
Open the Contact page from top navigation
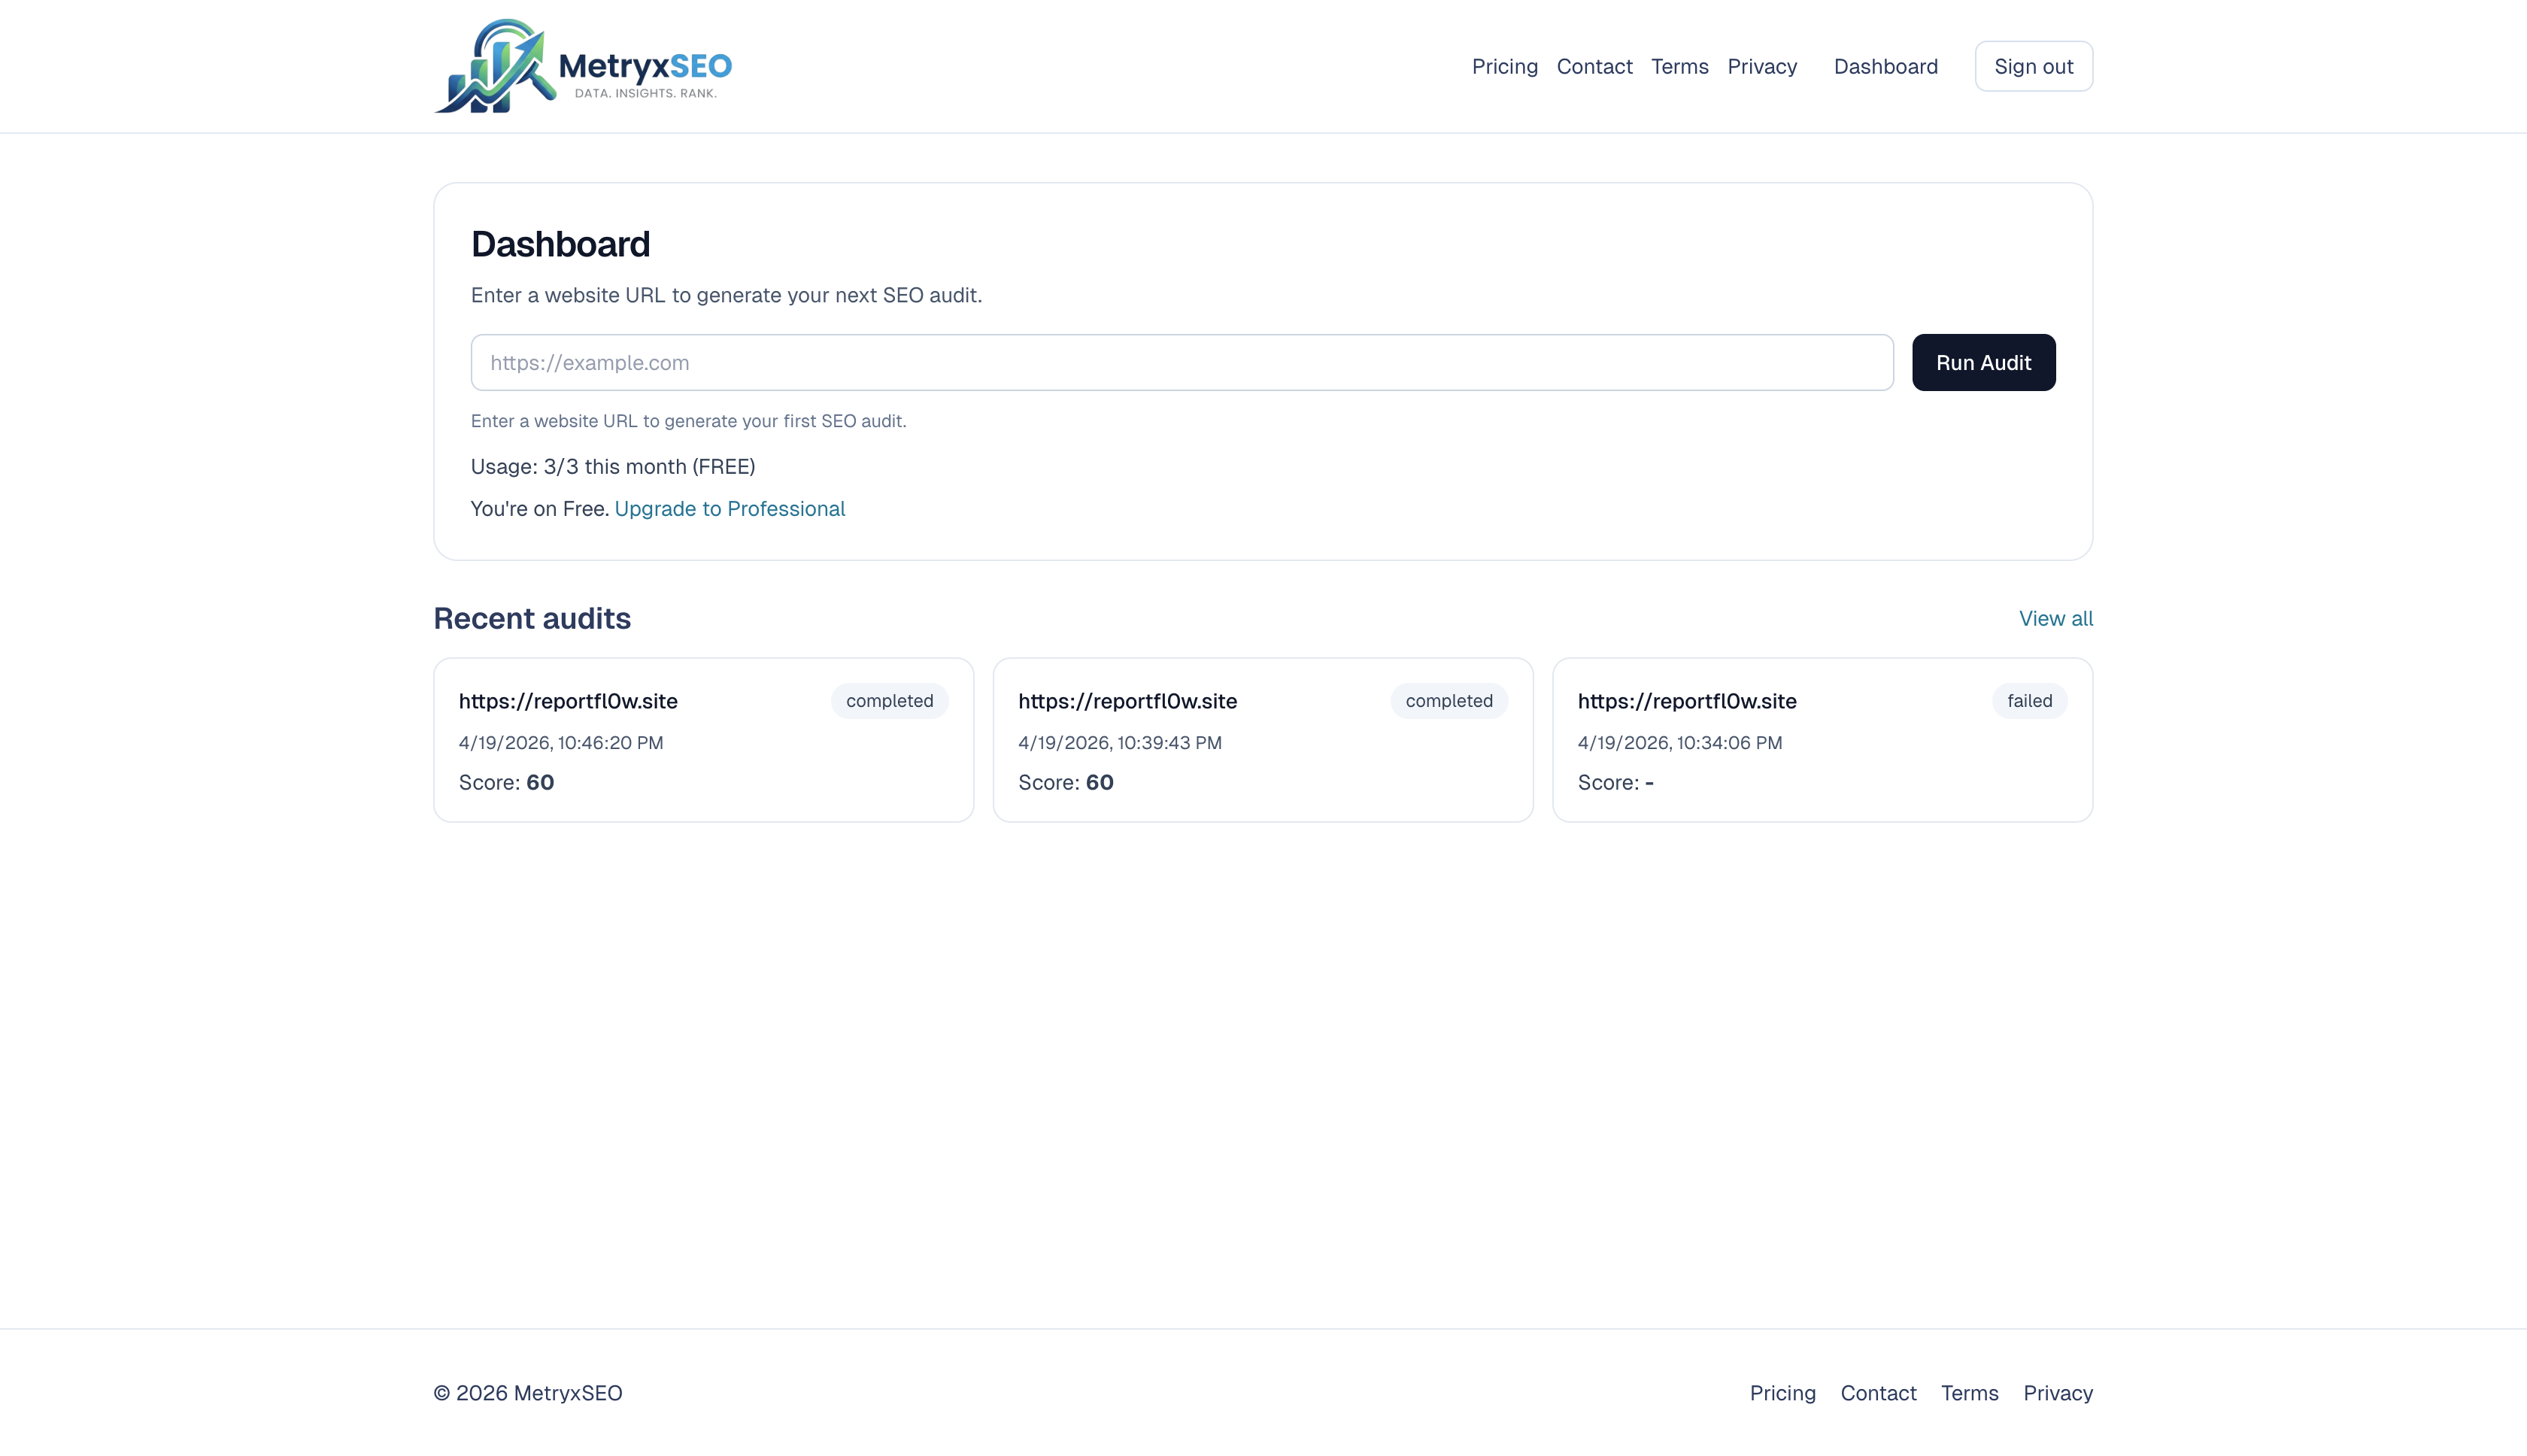[x=1594, y=66]
